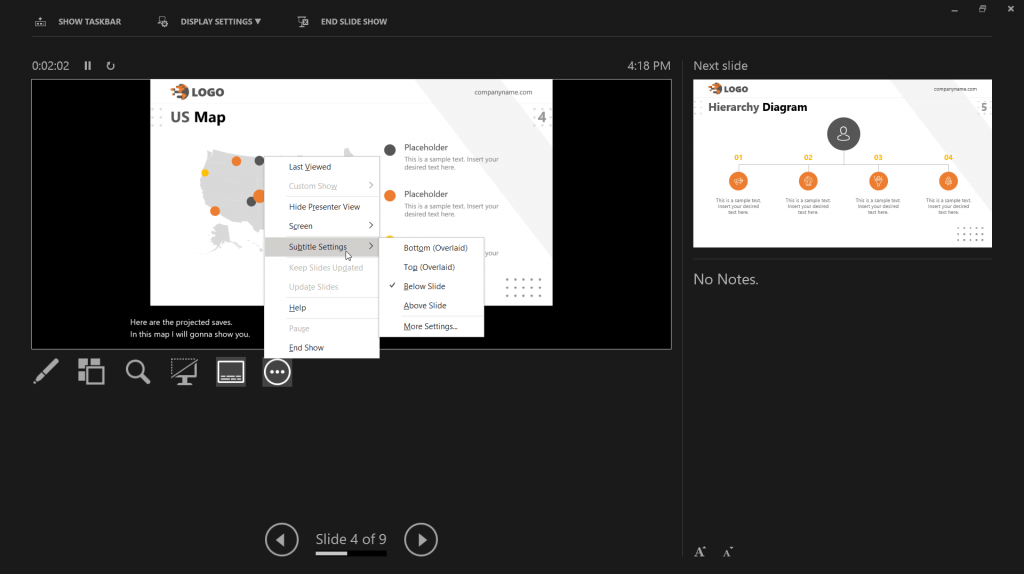This screenshot has height=574, width=1024.
Task: Select the pen and laser pointer tool
Action: (x=46, y=372)
